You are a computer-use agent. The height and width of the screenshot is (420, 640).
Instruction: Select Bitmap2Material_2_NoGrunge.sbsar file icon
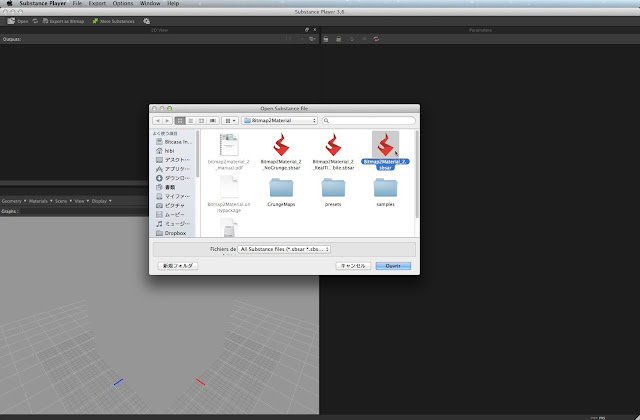281,144
